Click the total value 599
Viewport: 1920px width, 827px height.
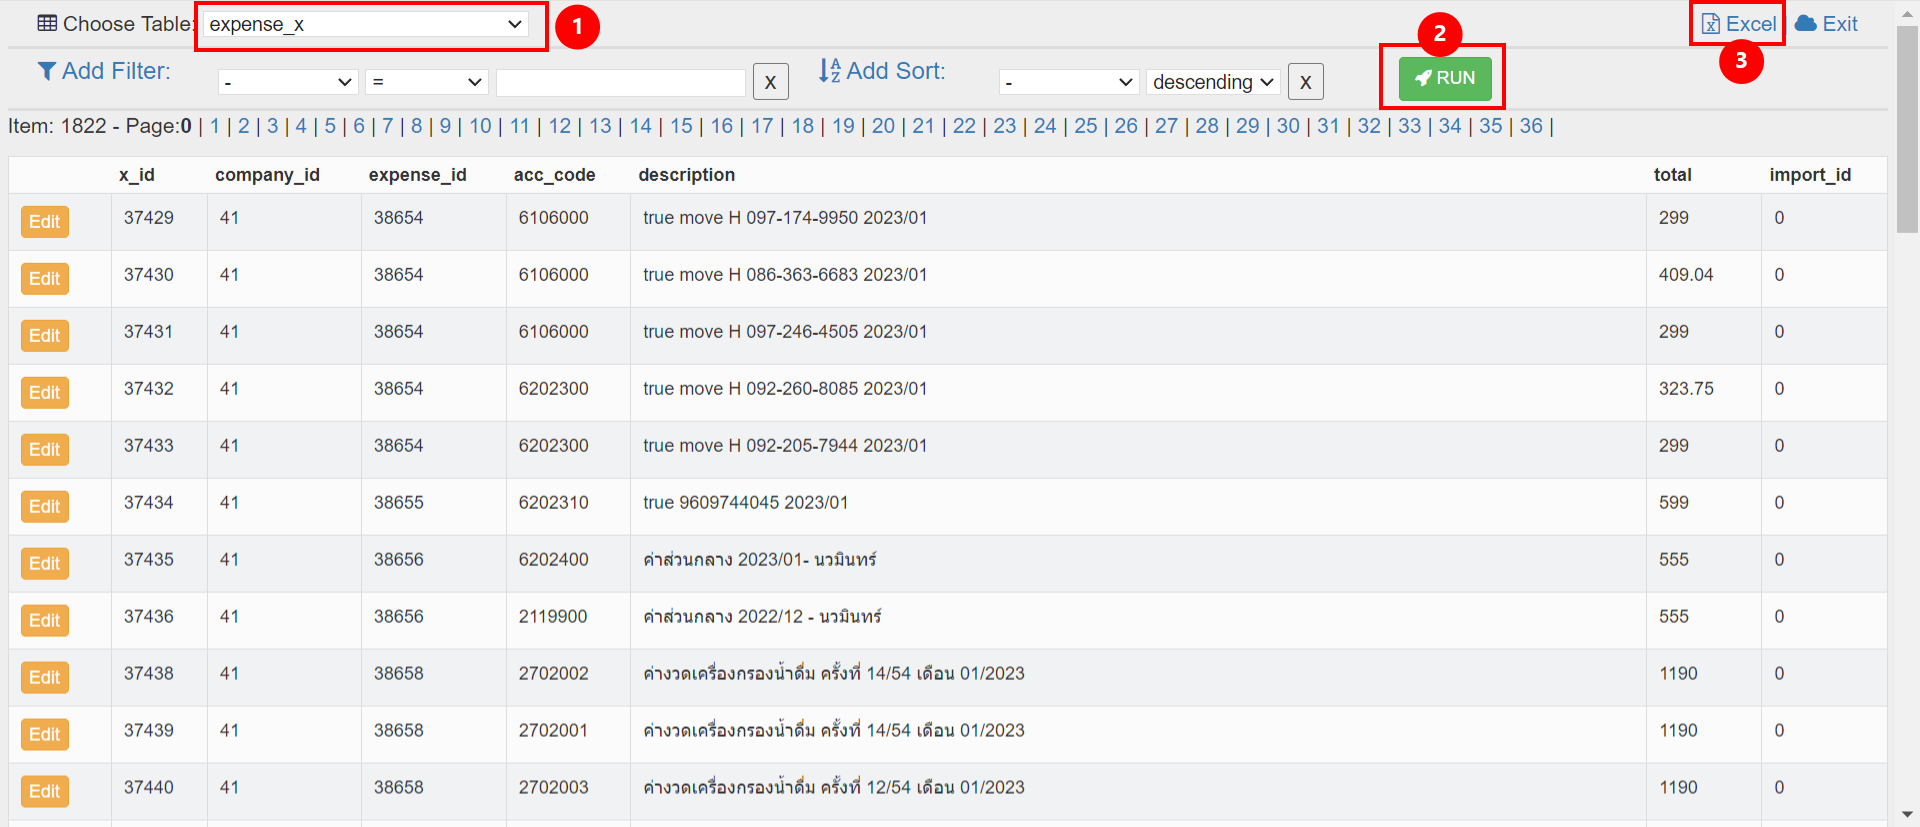[1674, 503]
